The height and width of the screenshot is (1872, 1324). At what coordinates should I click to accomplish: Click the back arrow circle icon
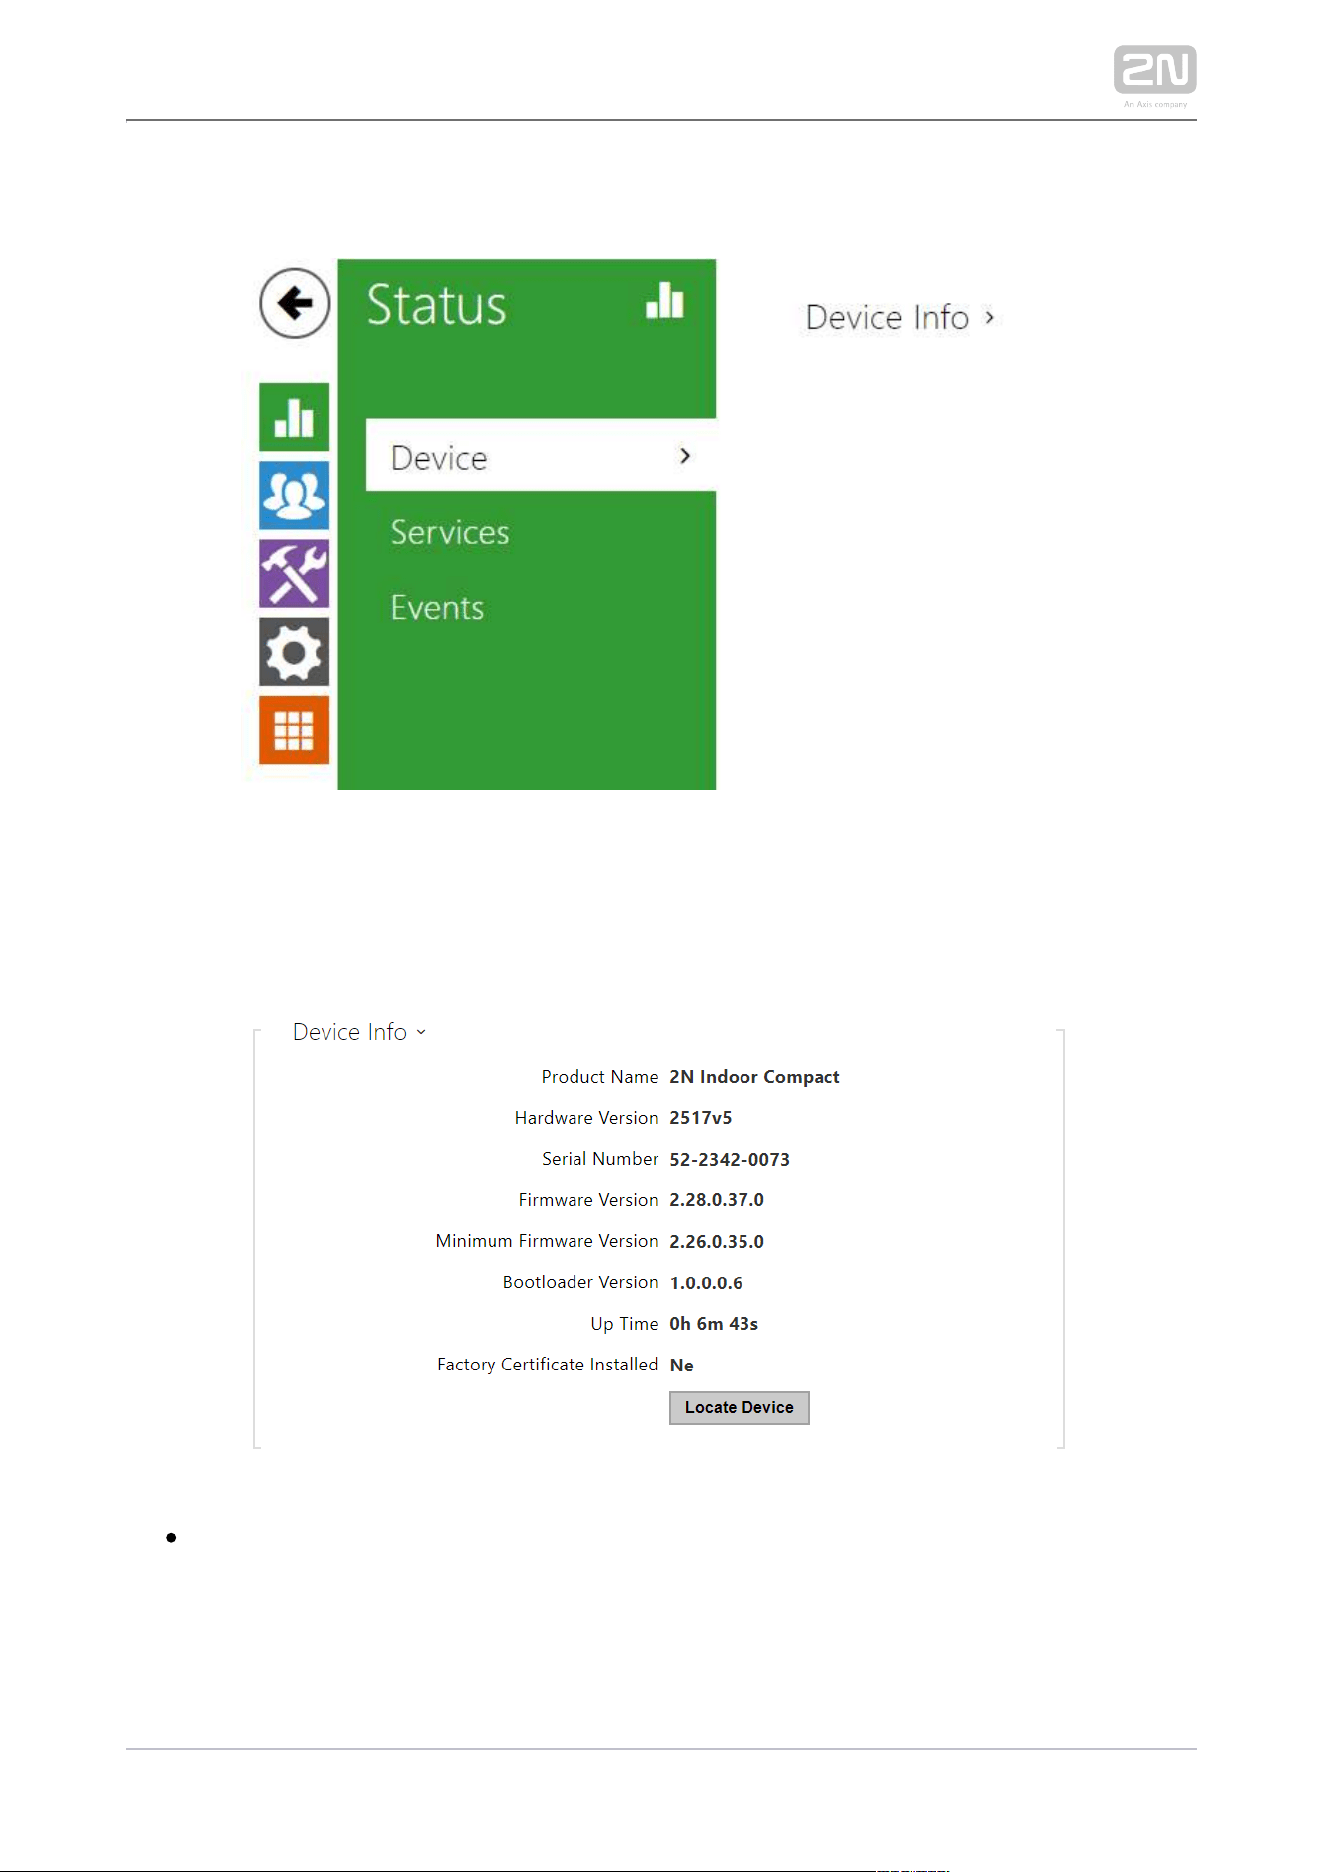[x=294, y=303]
